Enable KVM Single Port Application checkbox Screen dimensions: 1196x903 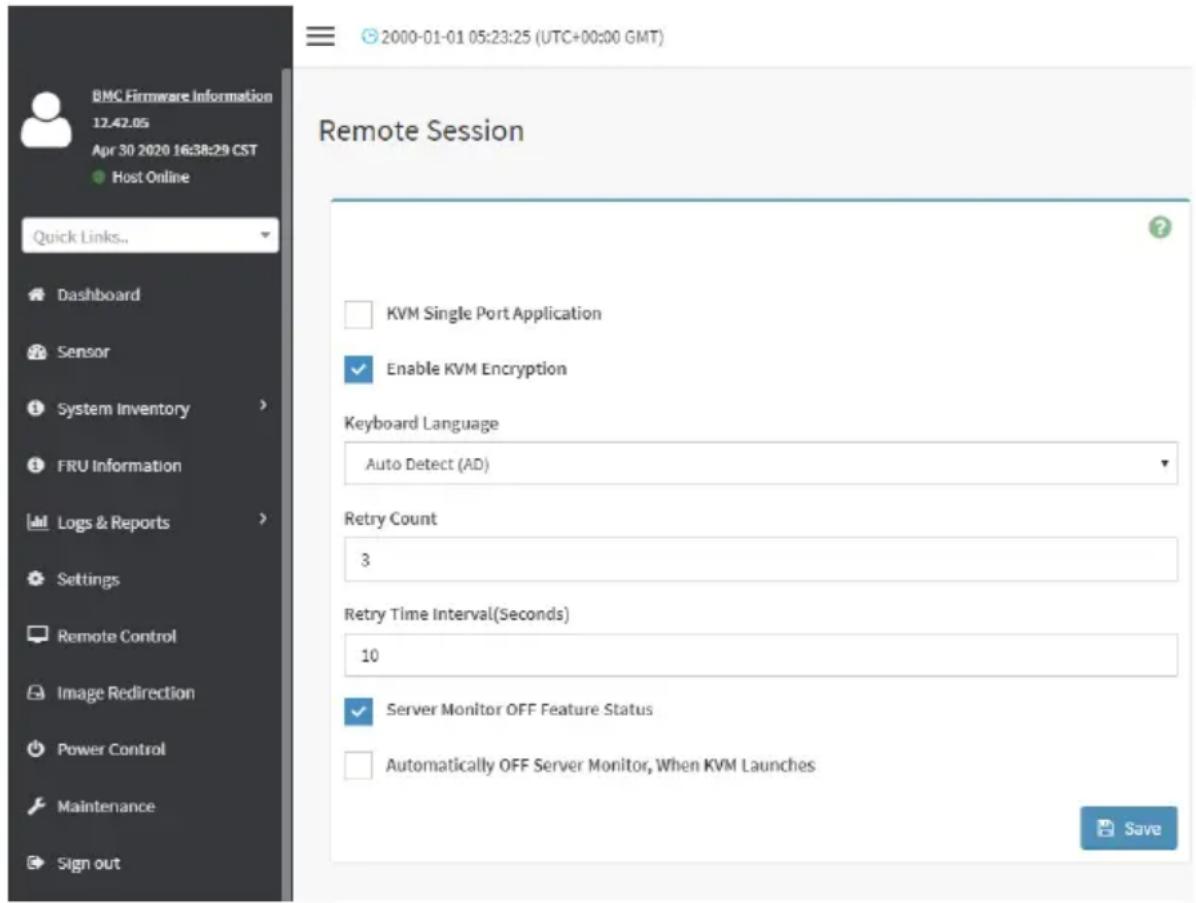pyautogui.click(x=358, y=314)
